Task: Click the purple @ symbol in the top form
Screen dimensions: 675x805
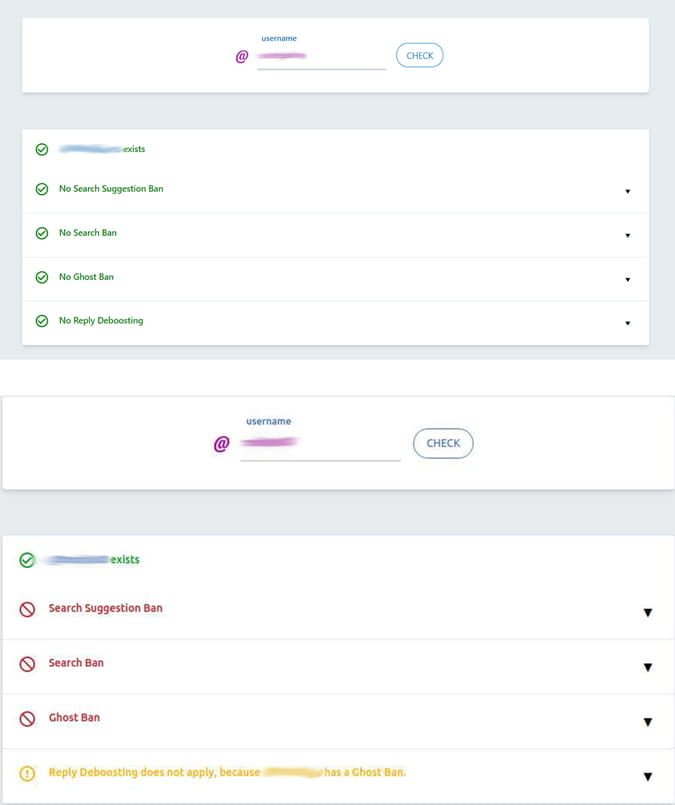Action: 240,54
